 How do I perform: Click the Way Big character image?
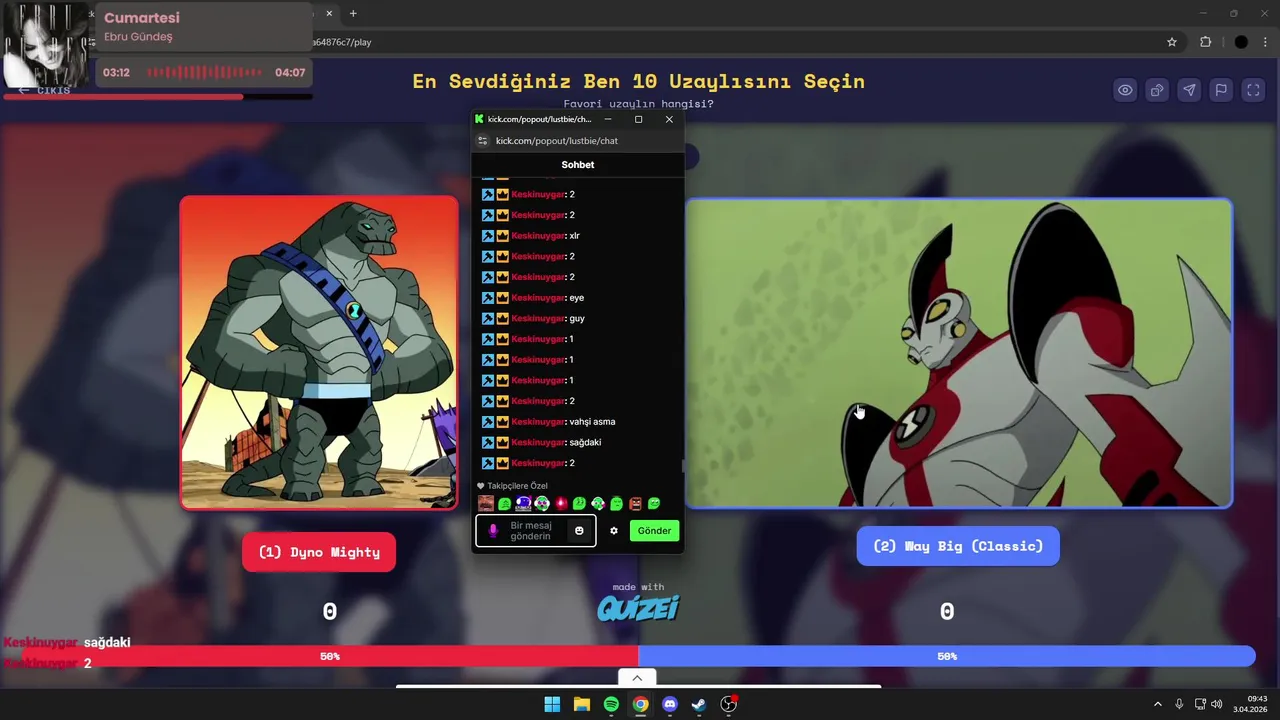point(959,353)
